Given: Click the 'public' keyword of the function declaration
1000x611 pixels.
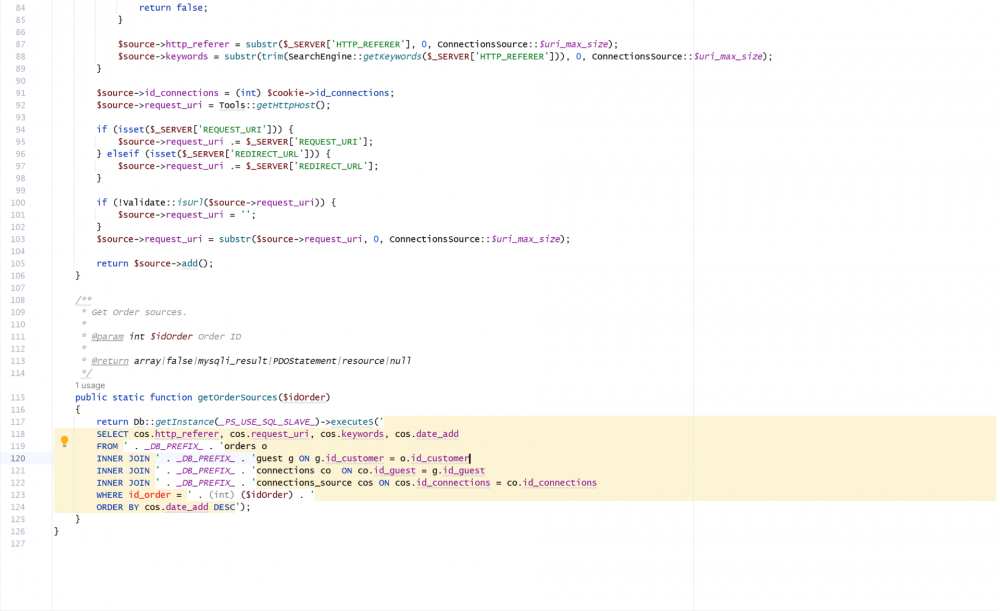Looking at the screenshot, I should pyautogui.click(x=91, y=397).
